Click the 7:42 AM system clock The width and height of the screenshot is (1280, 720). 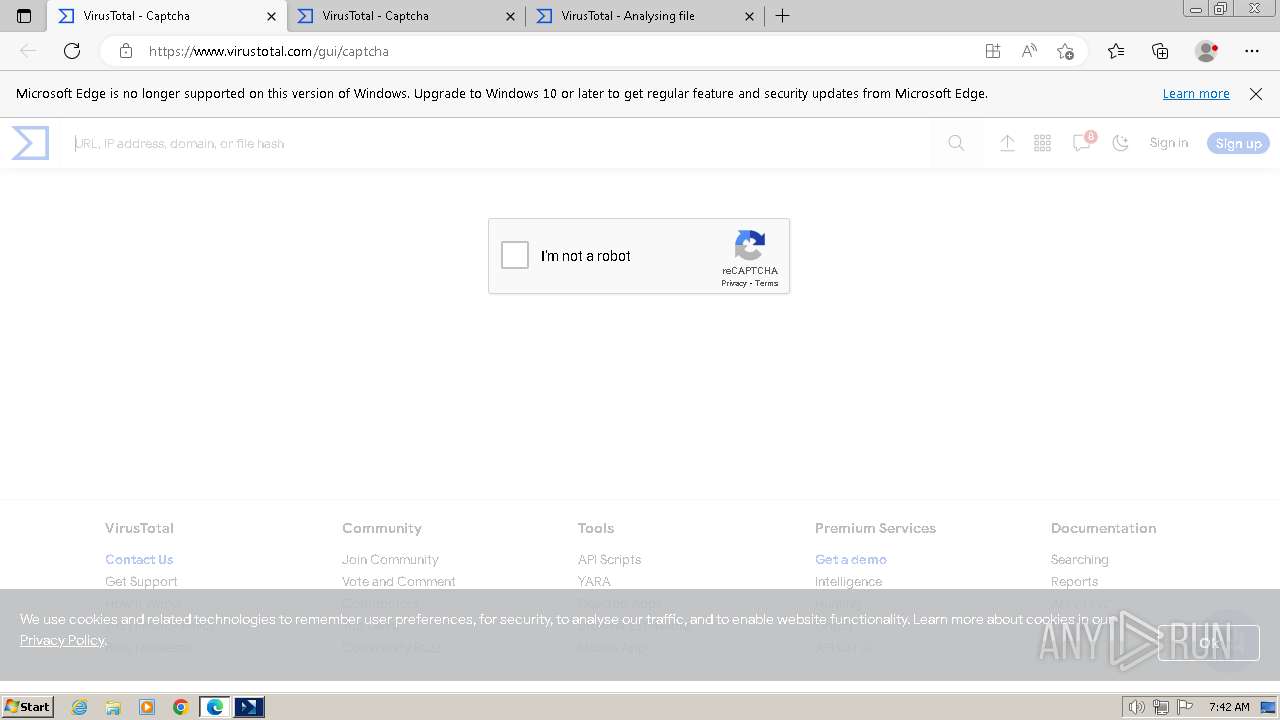click(1229, 707)
